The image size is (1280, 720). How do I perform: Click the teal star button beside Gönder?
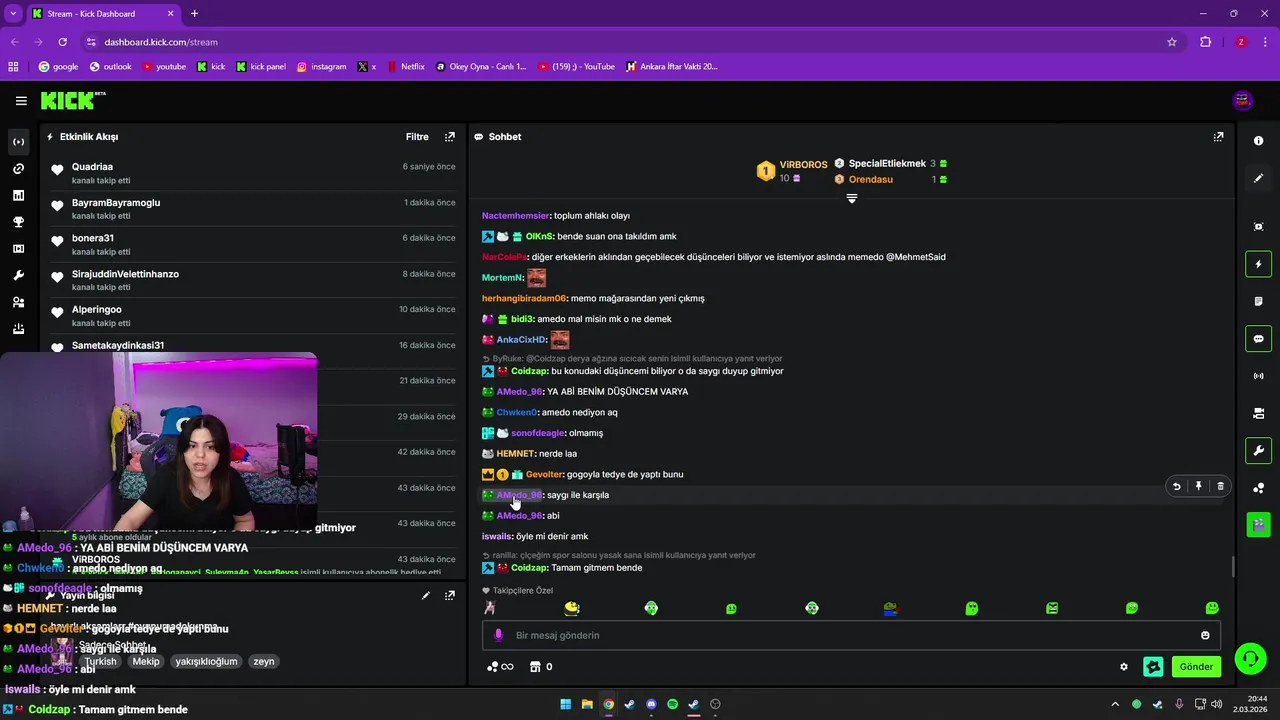tap(1153, 667)
